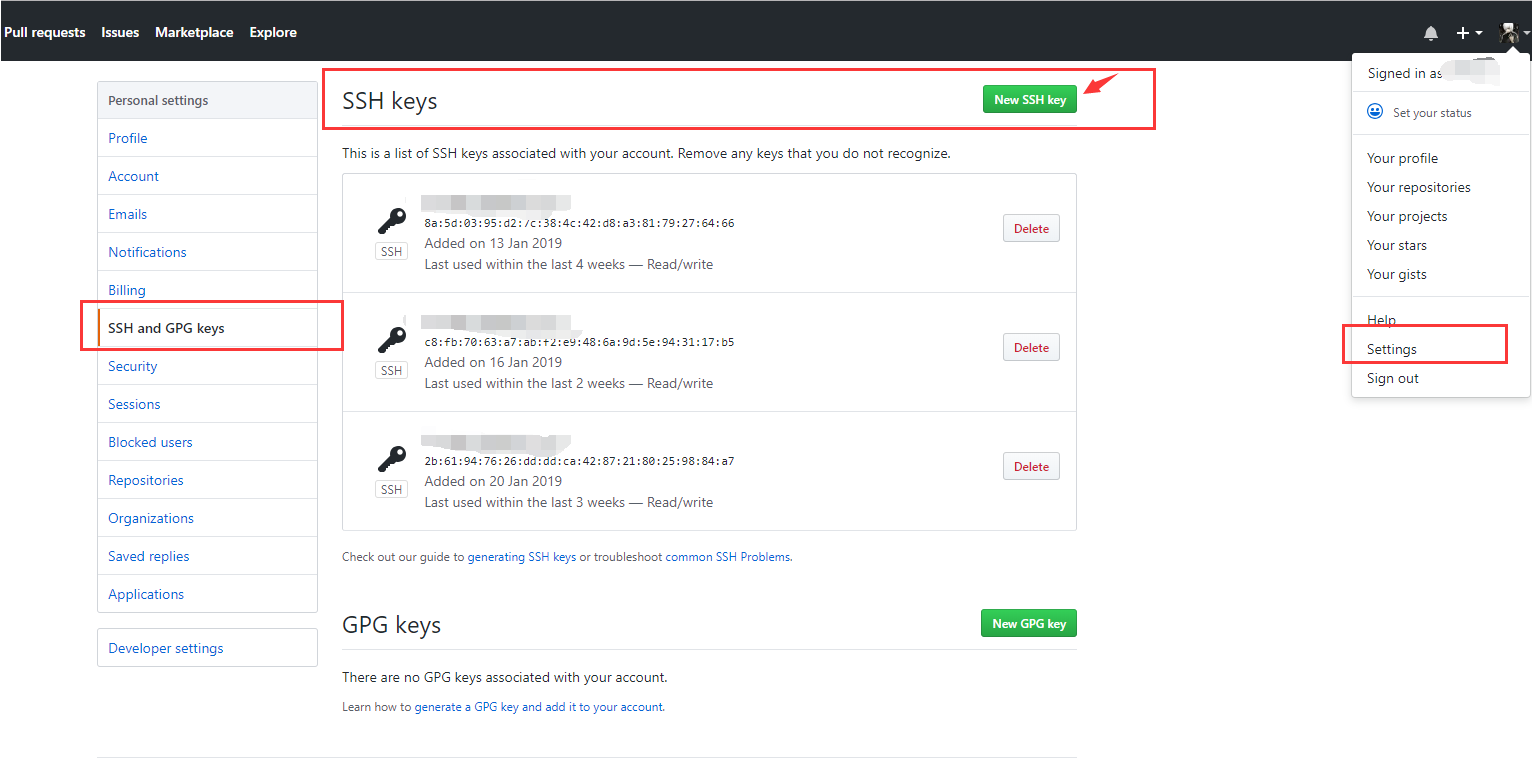This screenshot has width=1535, height=762.
Task: Open the notifications bell icon
Action: click(x=1431, y=33)
